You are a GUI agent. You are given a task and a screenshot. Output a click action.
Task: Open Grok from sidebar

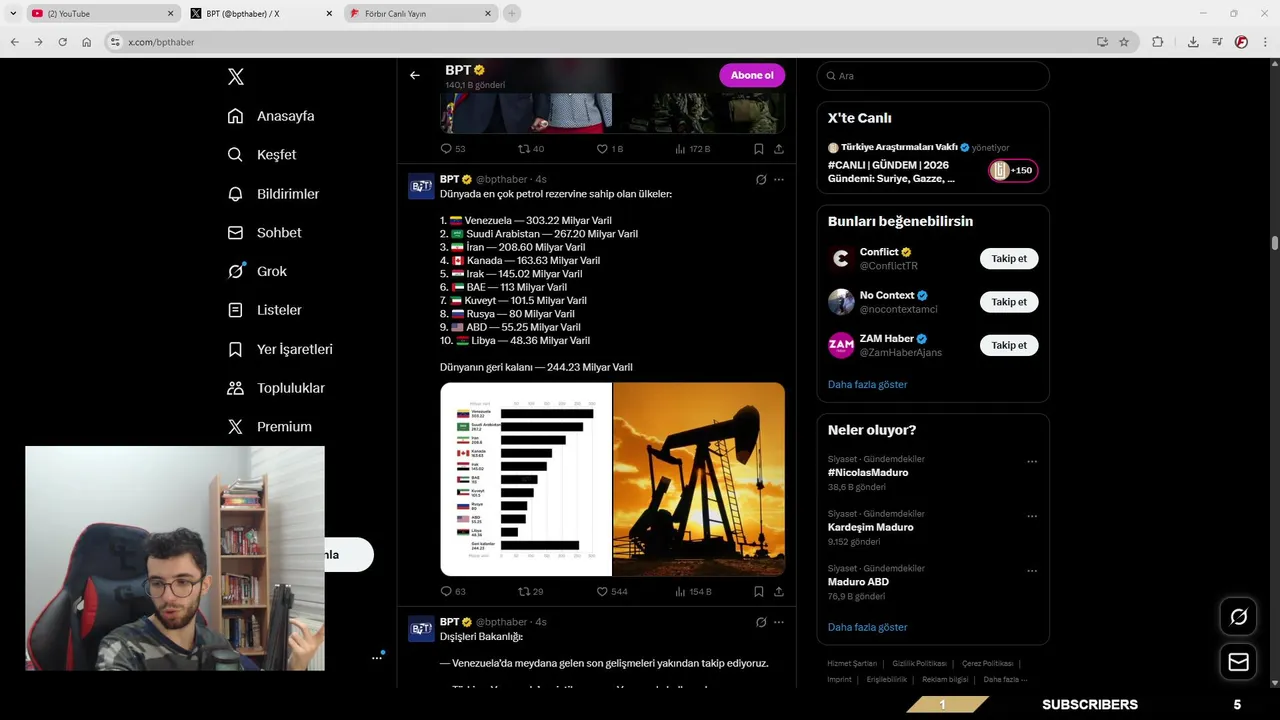coord(257,271)
